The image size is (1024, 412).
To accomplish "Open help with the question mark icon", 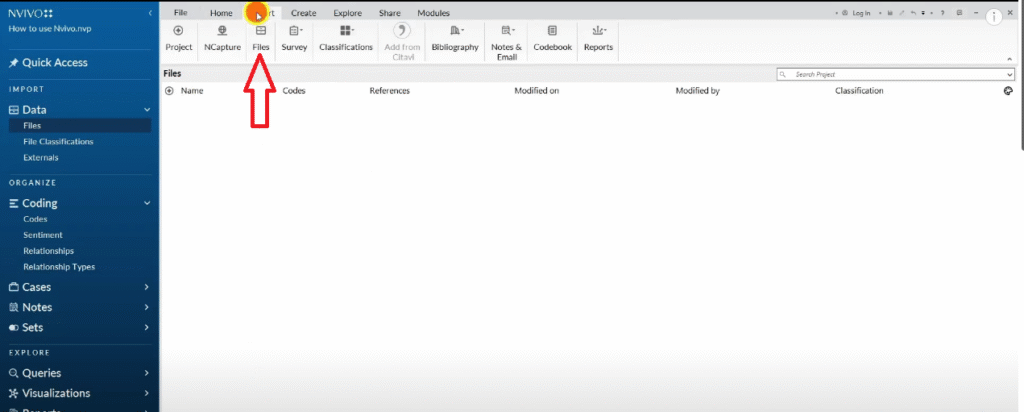I will (942, 13).
